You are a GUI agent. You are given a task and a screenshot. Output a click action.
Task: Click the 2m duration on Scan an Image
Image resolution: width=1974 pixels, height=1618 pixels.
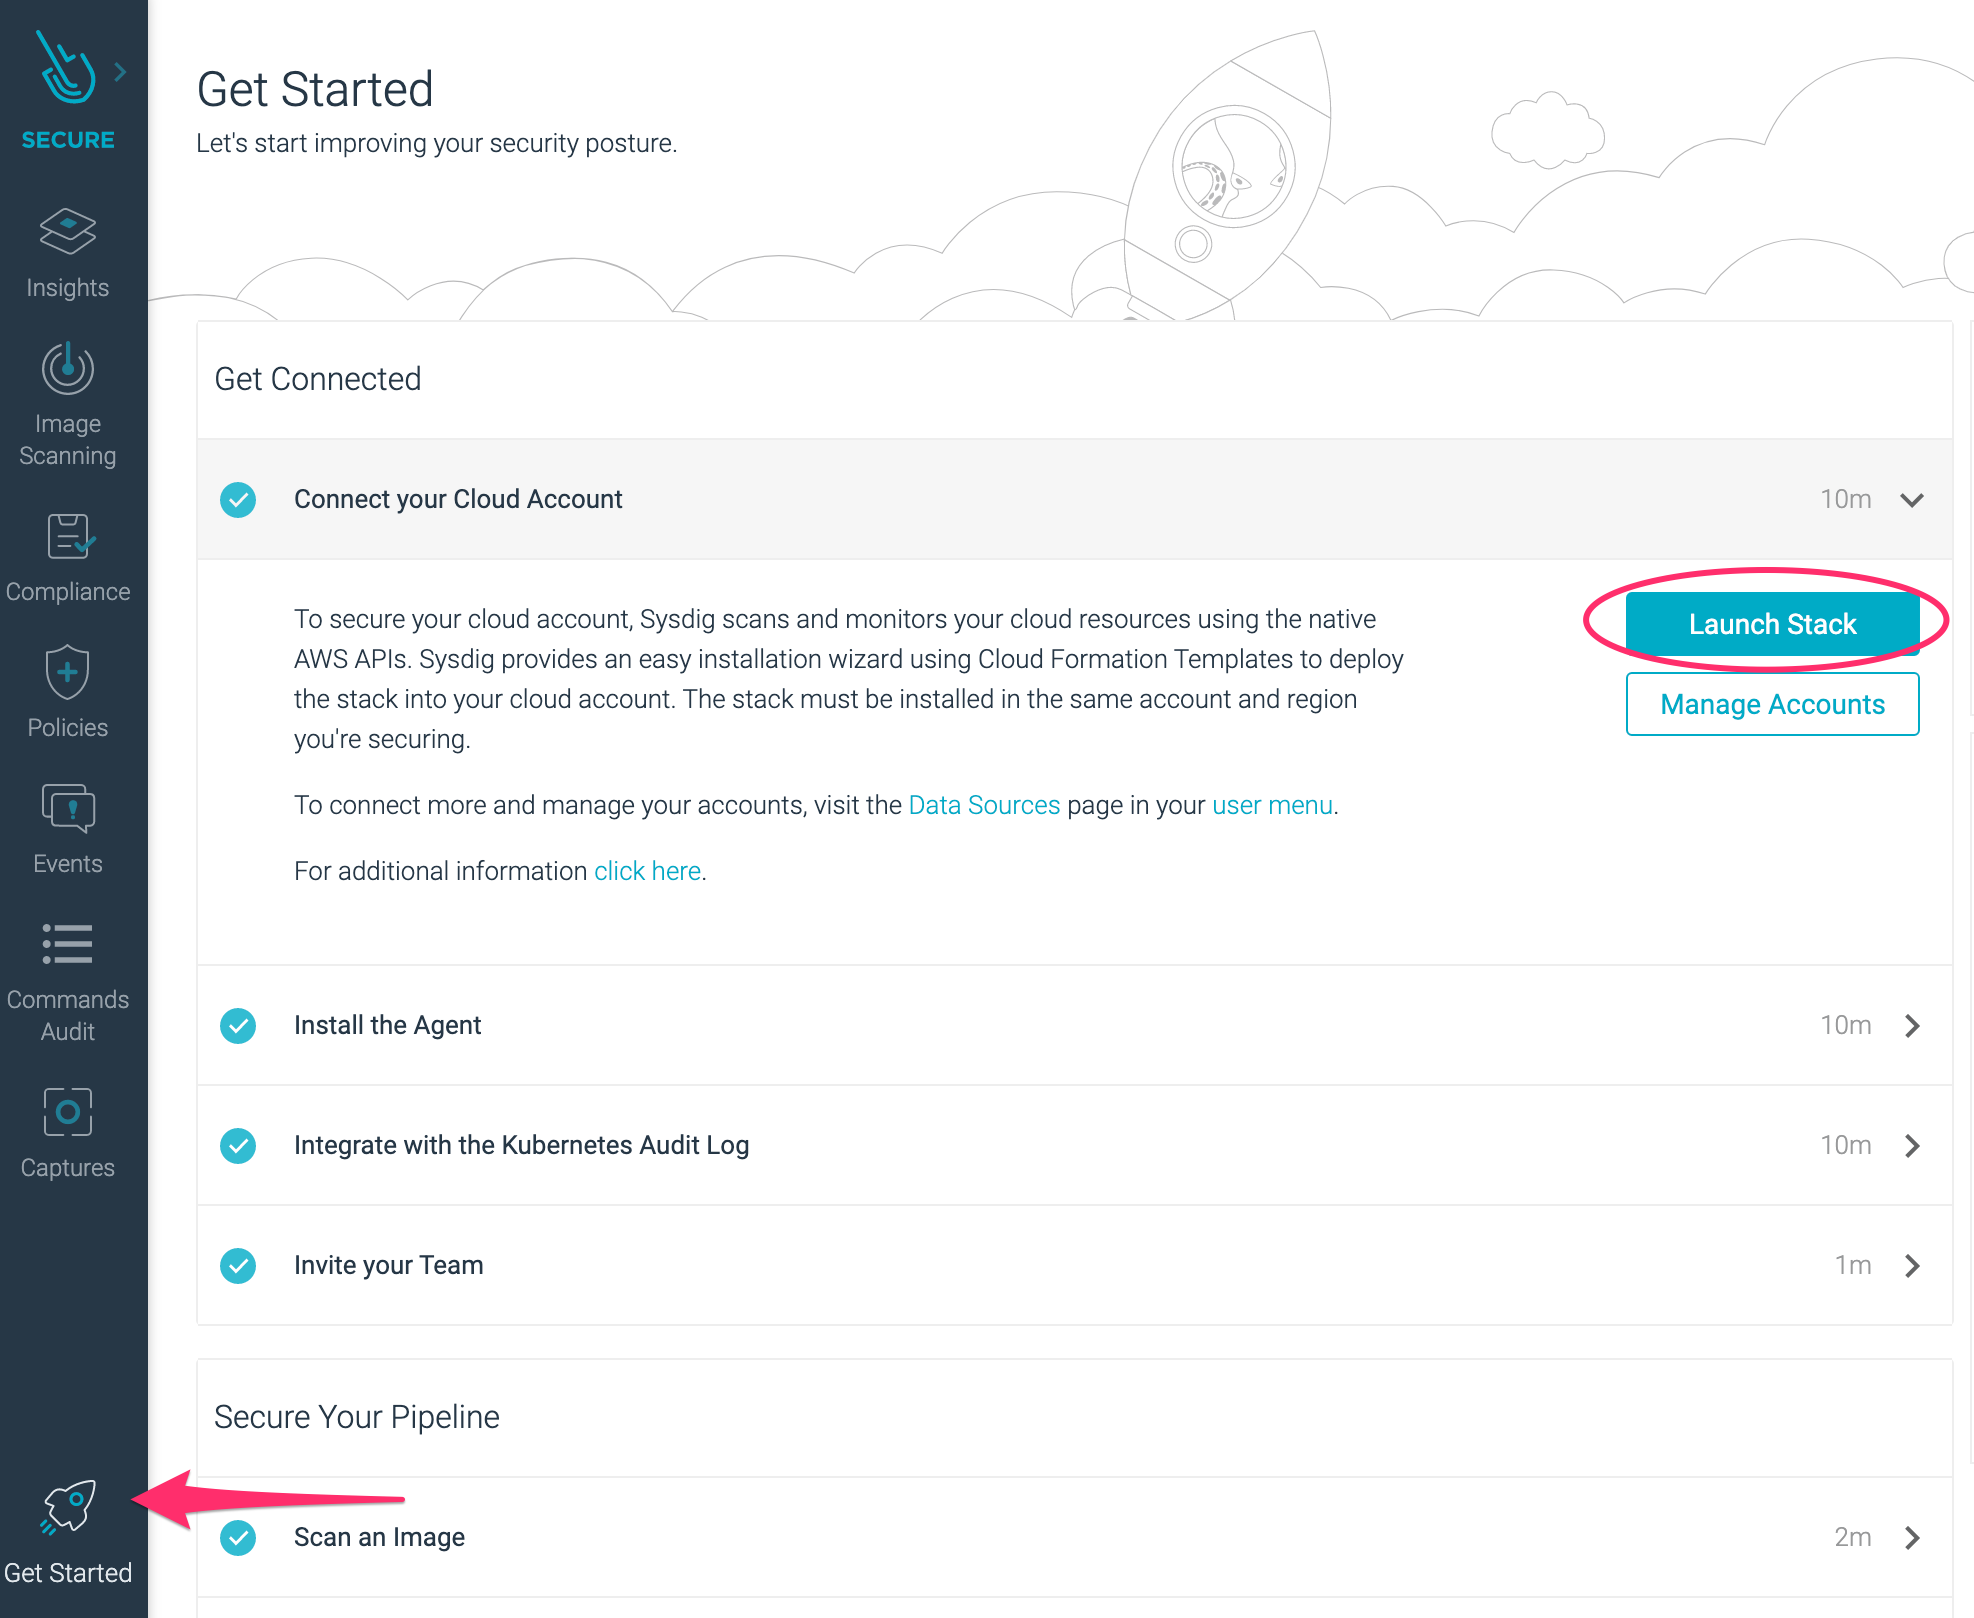point(1853,1537)
